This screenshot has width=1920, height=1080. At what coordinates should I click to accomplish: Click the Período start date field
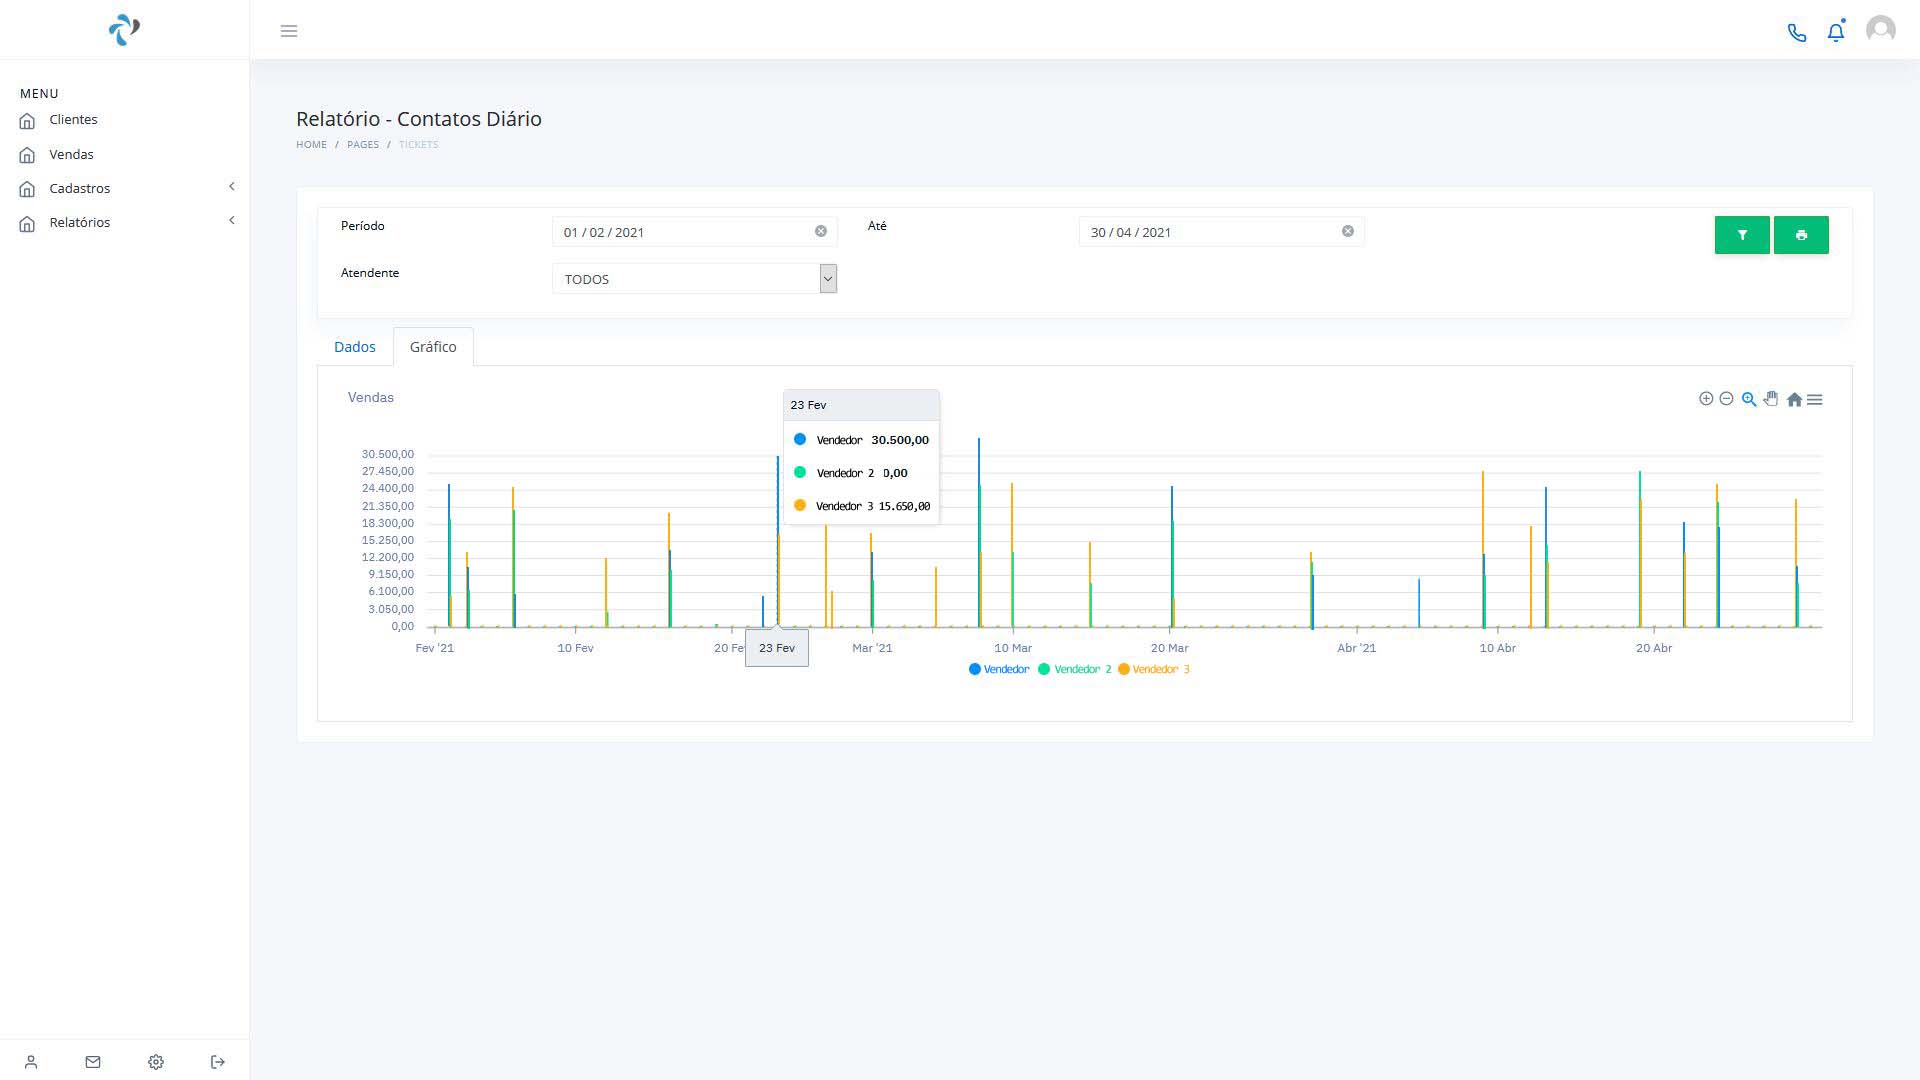click(x=694, y=232)
